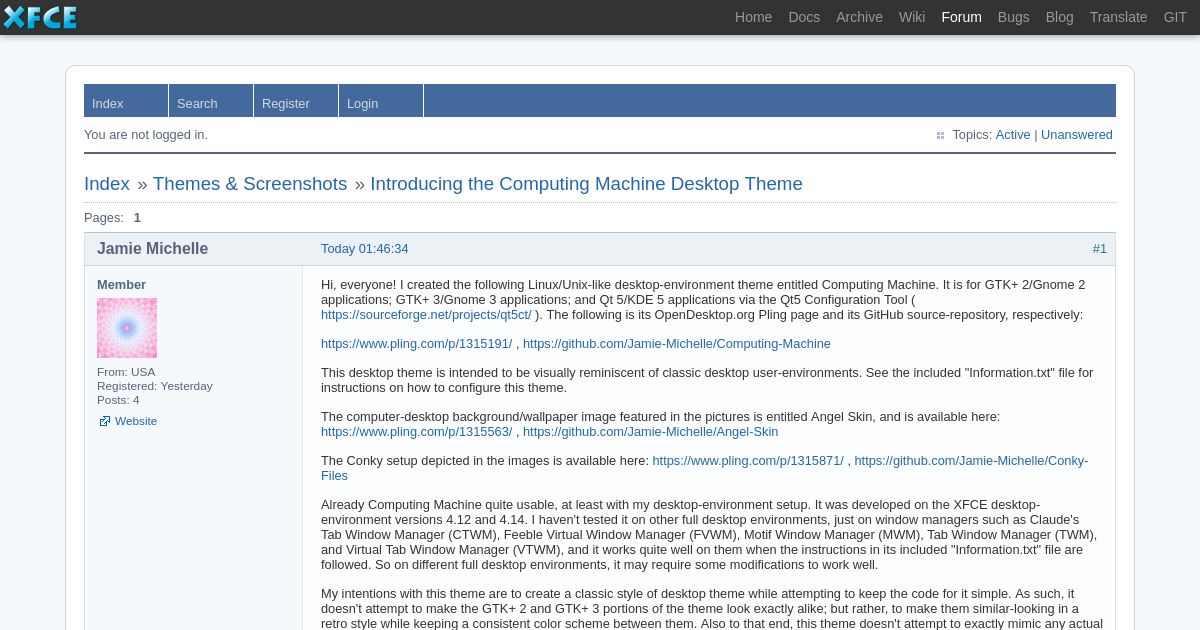
Task: Click the XFCE logo
Action: click(x=40, y=17)
